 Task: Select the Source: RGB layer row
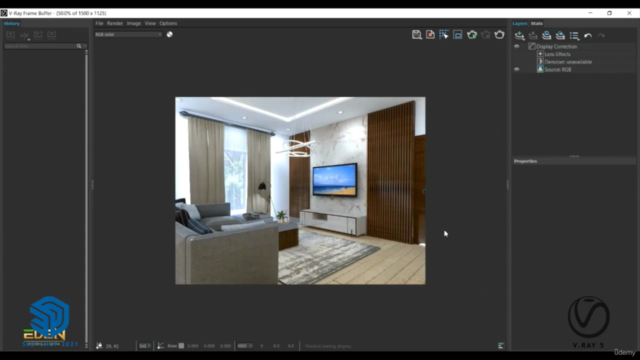(574, 69)
